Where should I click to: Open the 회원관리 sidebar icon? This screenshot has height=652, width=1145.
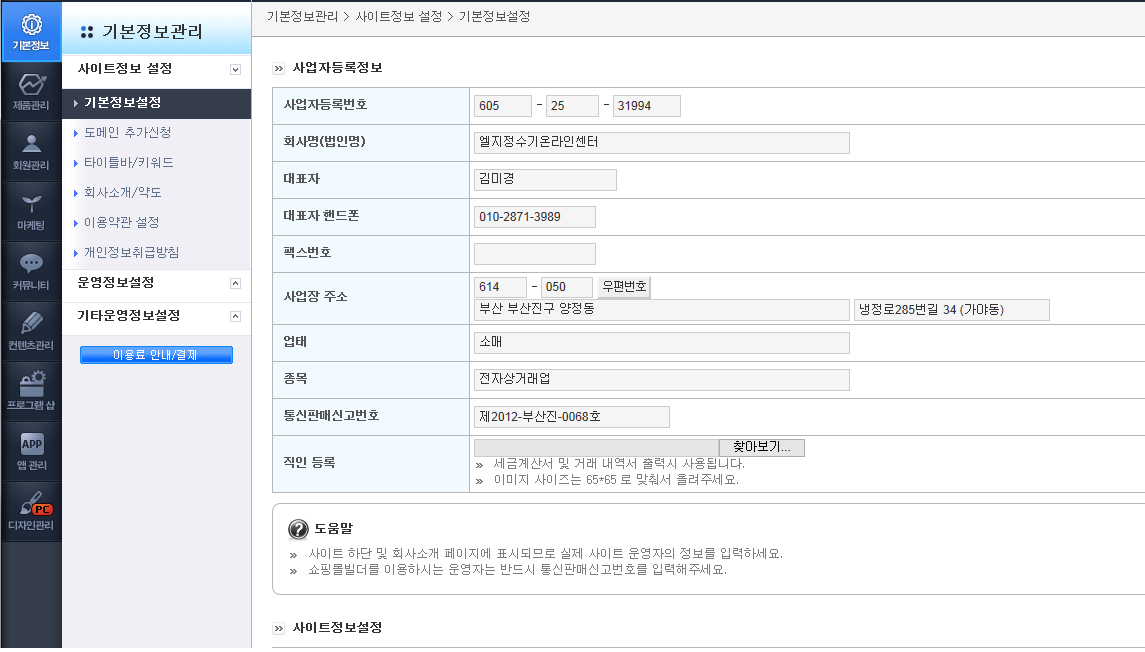coord(31,152)
